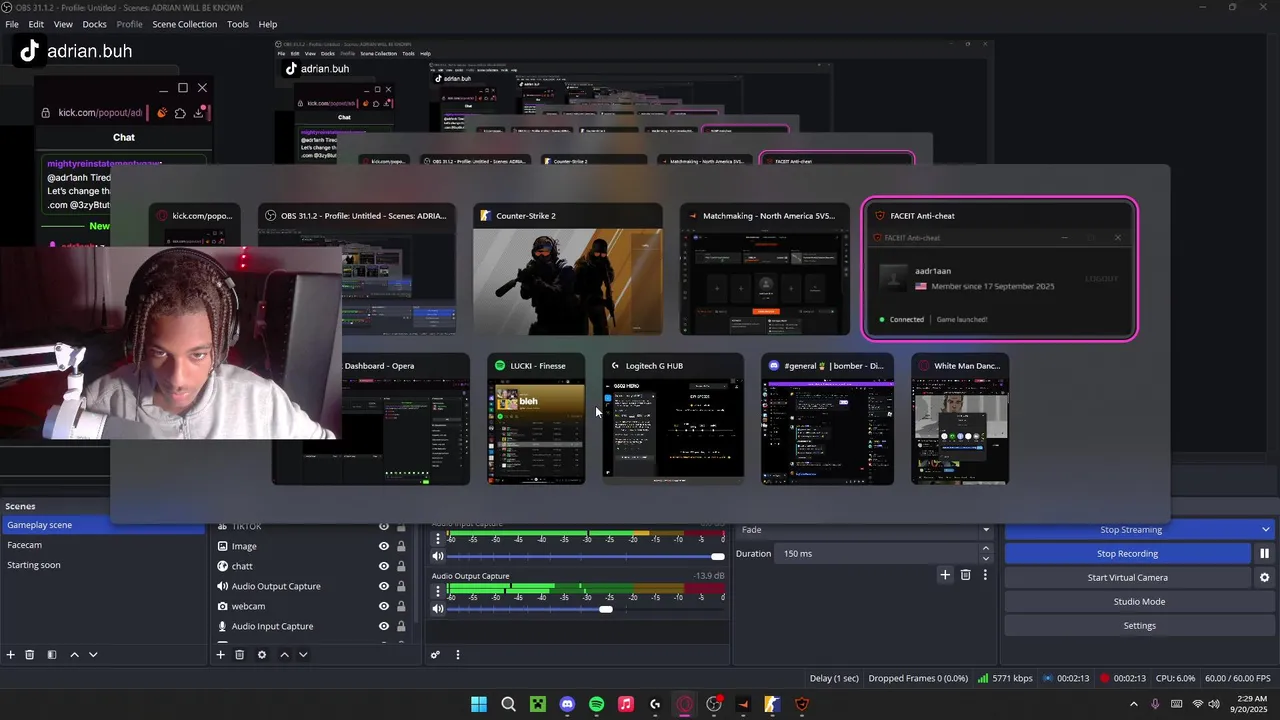Open Discord from the taskbar
This screenshot has height=720, width=1280.
[567, 704]
